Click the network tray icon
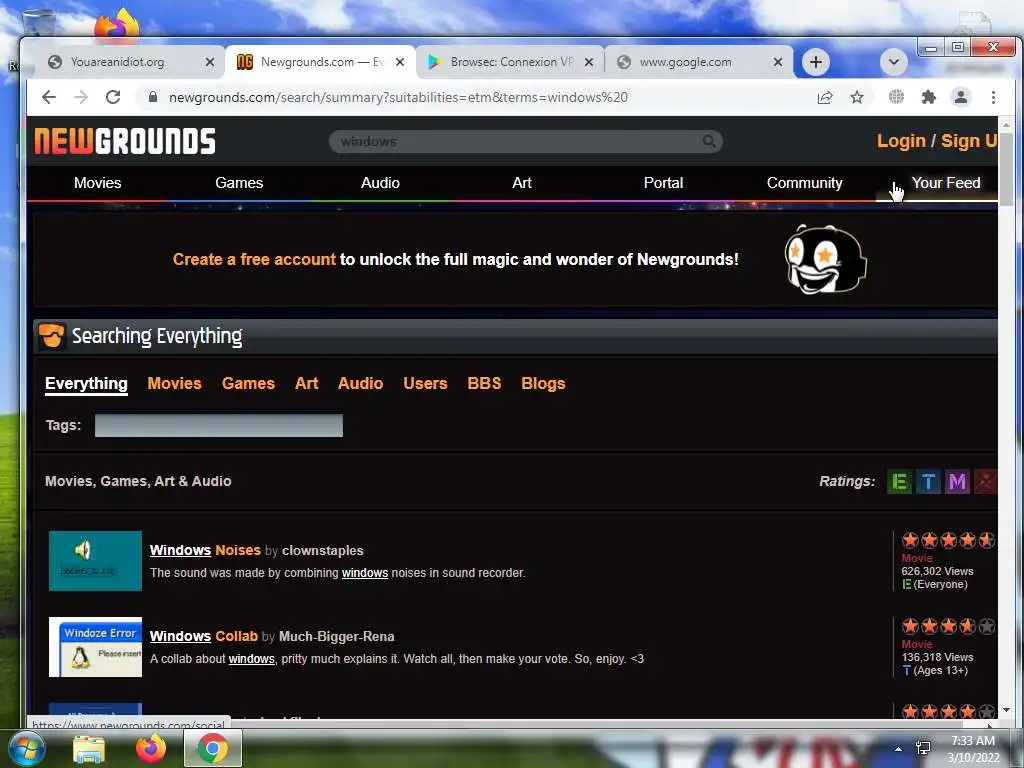 coord(923,748)
